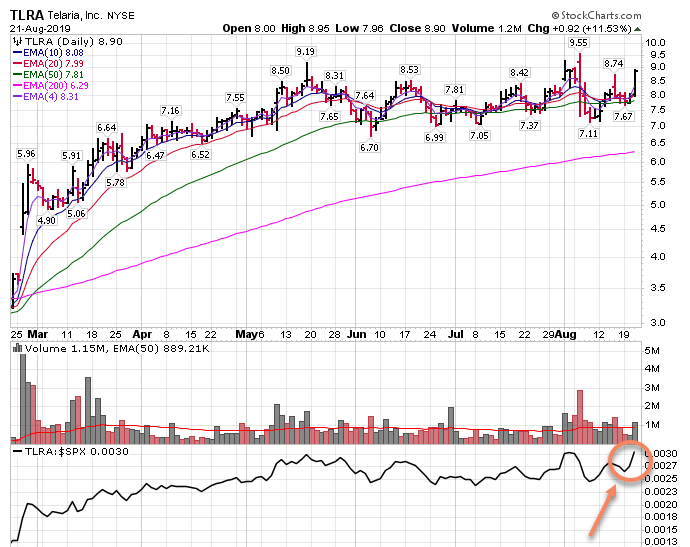Click the Apr month label on date axis

click(x=142, y=334)
